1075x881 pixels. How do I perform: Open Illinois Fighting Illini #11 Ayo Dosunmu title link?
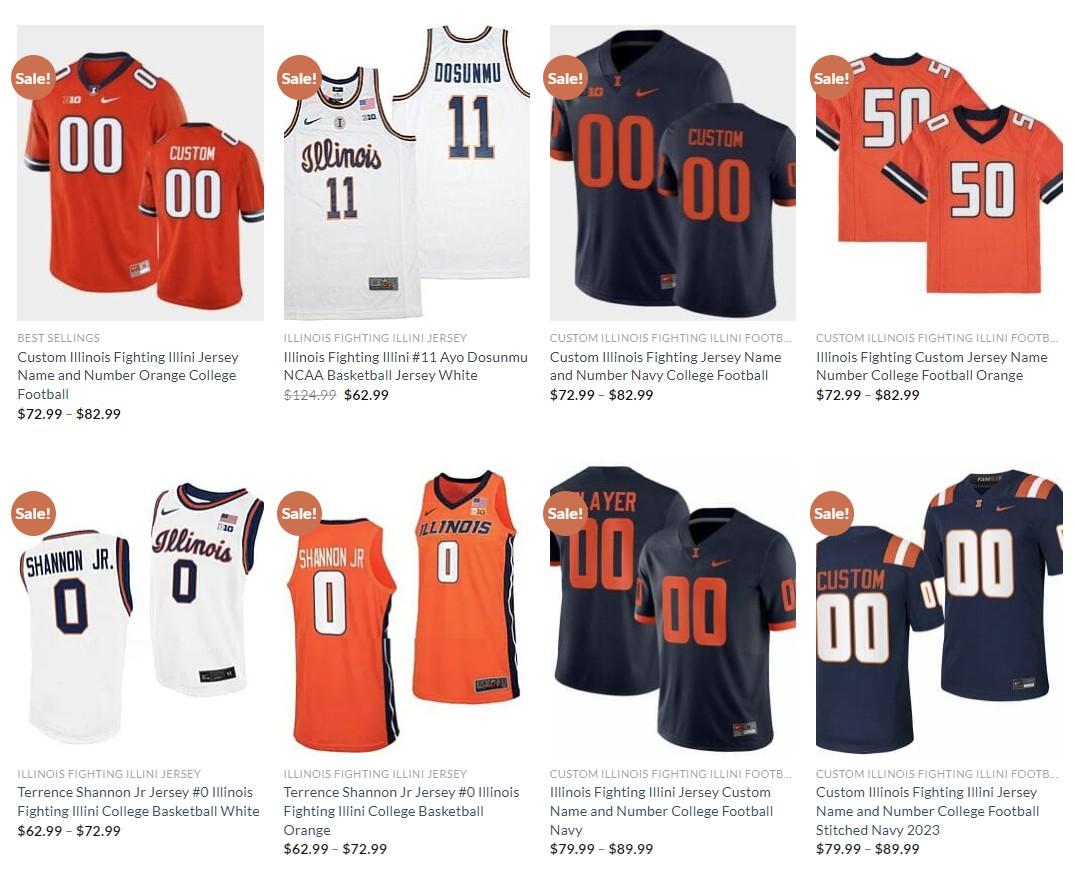click(406, 366)
